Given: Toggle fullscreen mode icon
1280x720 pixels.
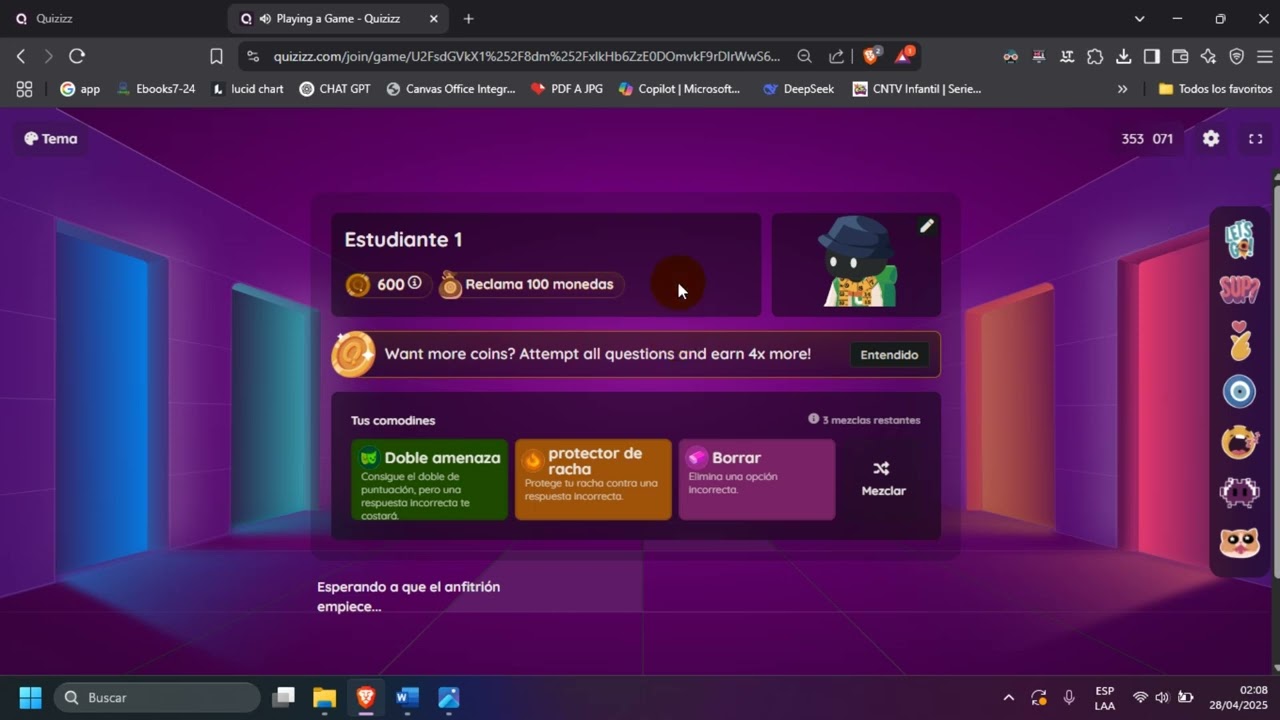Looking at the screenshot, I should click(x=1255, y=139).
